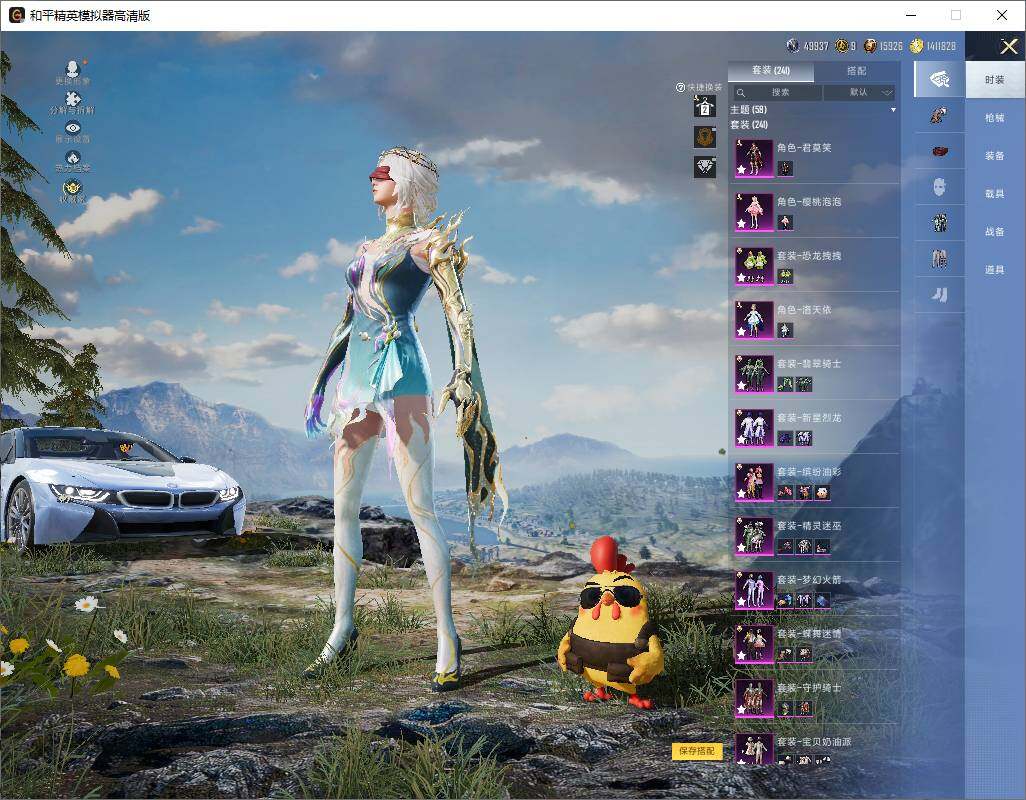Select the 套装-恐龙拽拽 outfit thumbnail
Image resolution: width=1026 pixels, height=800 pixels.
coord(754,266)
